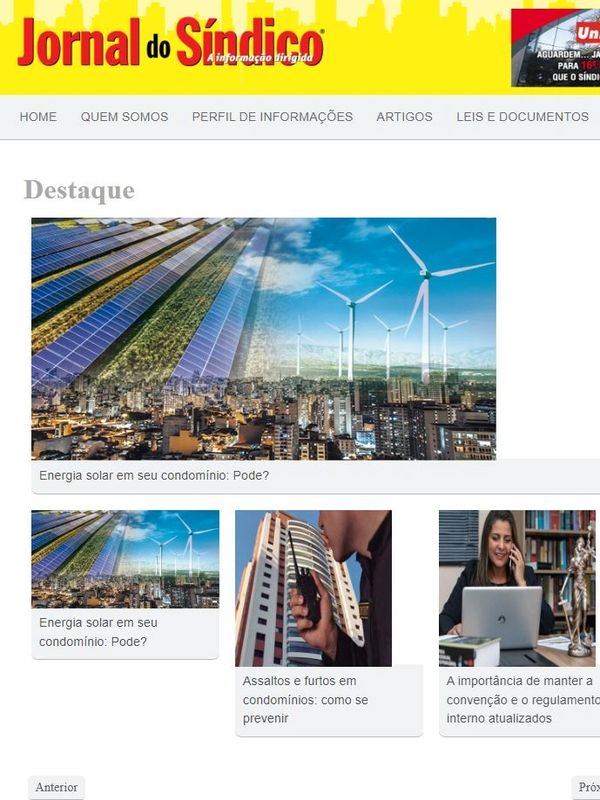
Task: Open the small solar energy thumbnail
Action: tap(126, 559)
